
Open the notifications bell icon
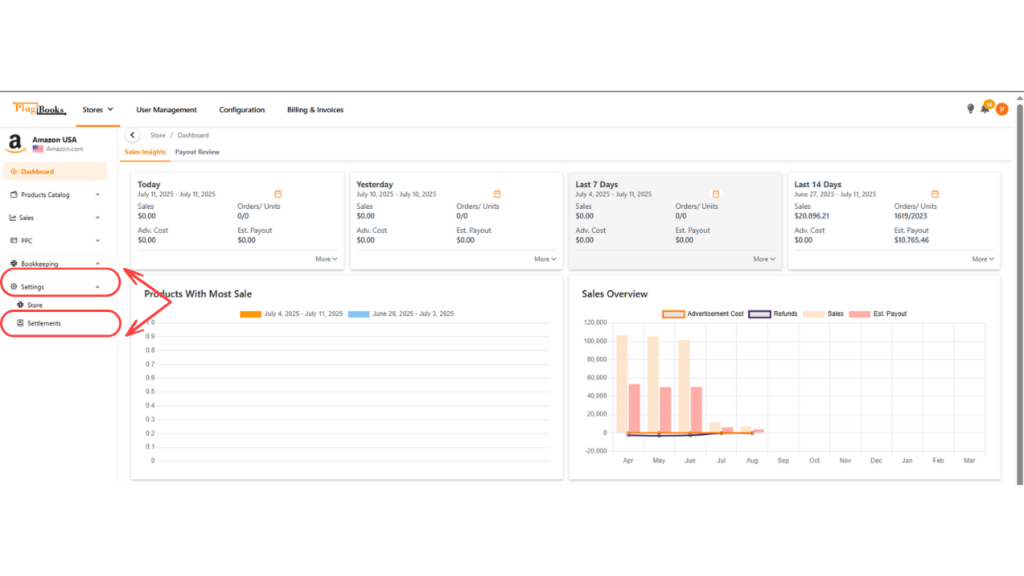tap(985, 109)
